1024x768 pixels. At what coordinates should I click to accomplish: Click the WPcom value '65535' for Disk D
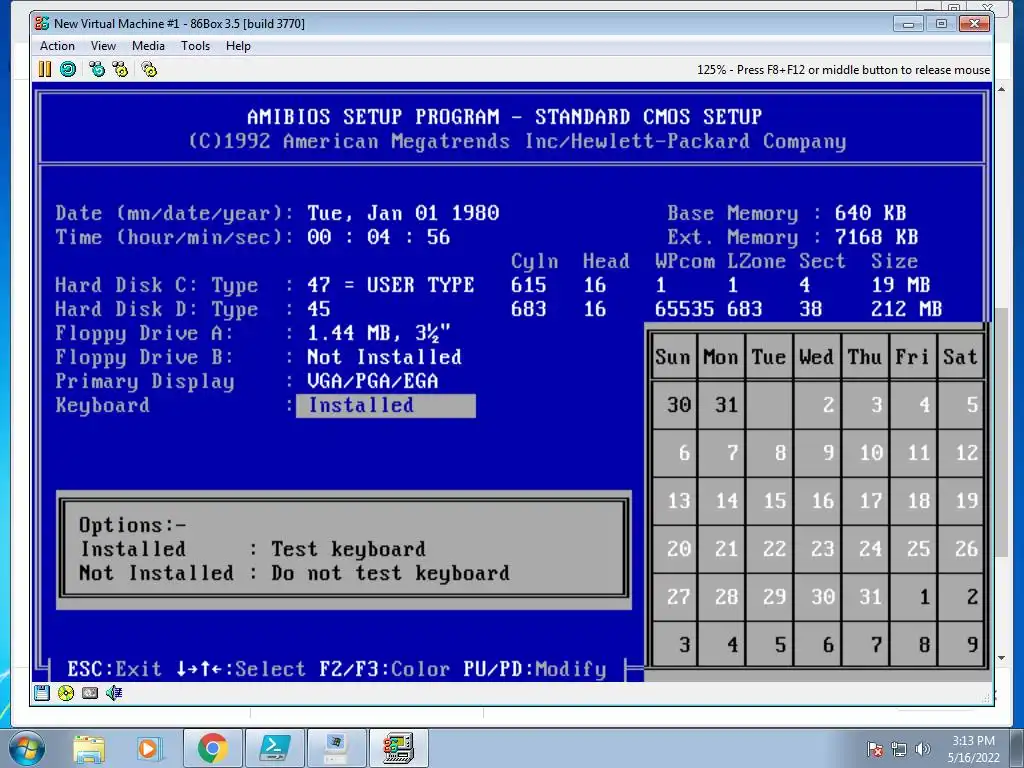(684, 309)
